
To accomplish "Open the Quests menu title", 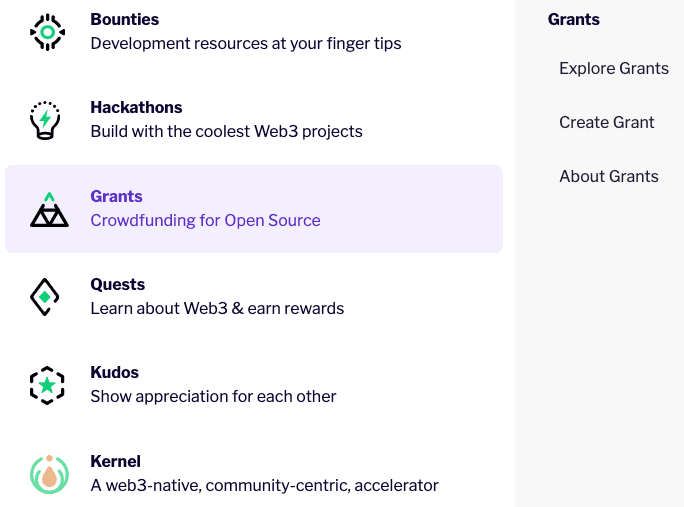I will click(117, 284).
